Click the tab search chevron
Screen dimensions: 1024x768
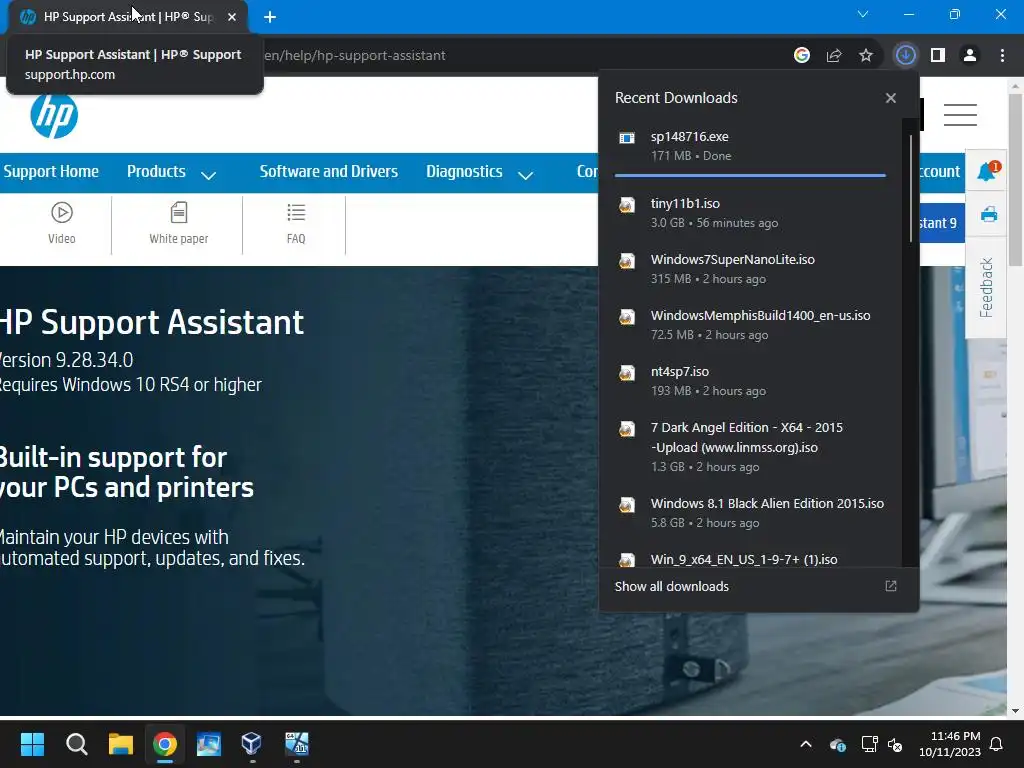863,14
